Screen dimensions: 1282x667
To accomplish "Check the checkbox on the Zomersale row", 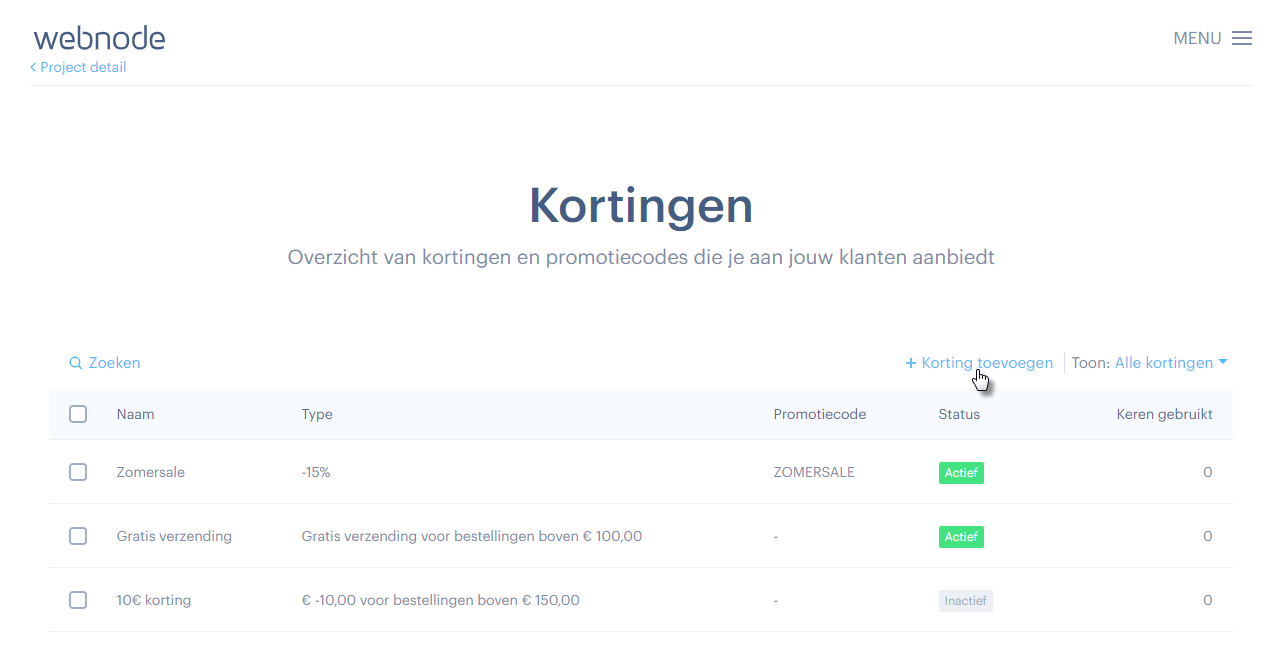I will [78, 472].
